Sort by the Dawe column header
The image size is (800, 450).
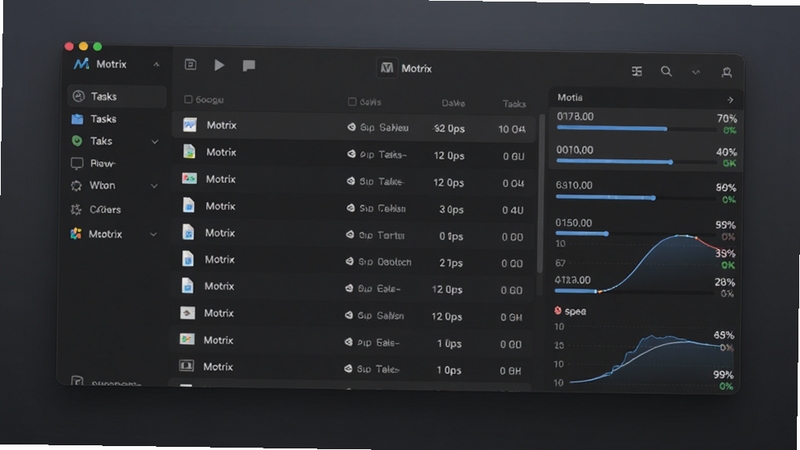(x=453, y=103)
